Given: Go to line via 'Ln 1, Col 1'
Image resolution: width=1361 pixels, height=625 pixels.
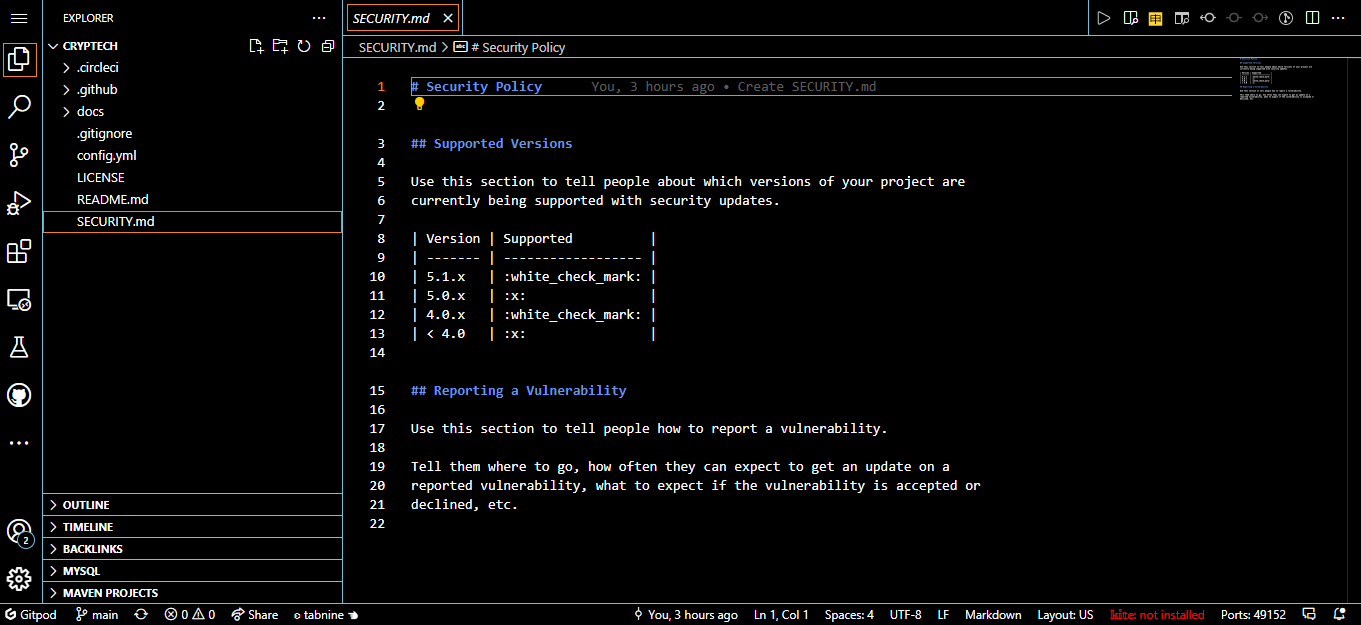Looking at the screenshot, I should (781, 615).
